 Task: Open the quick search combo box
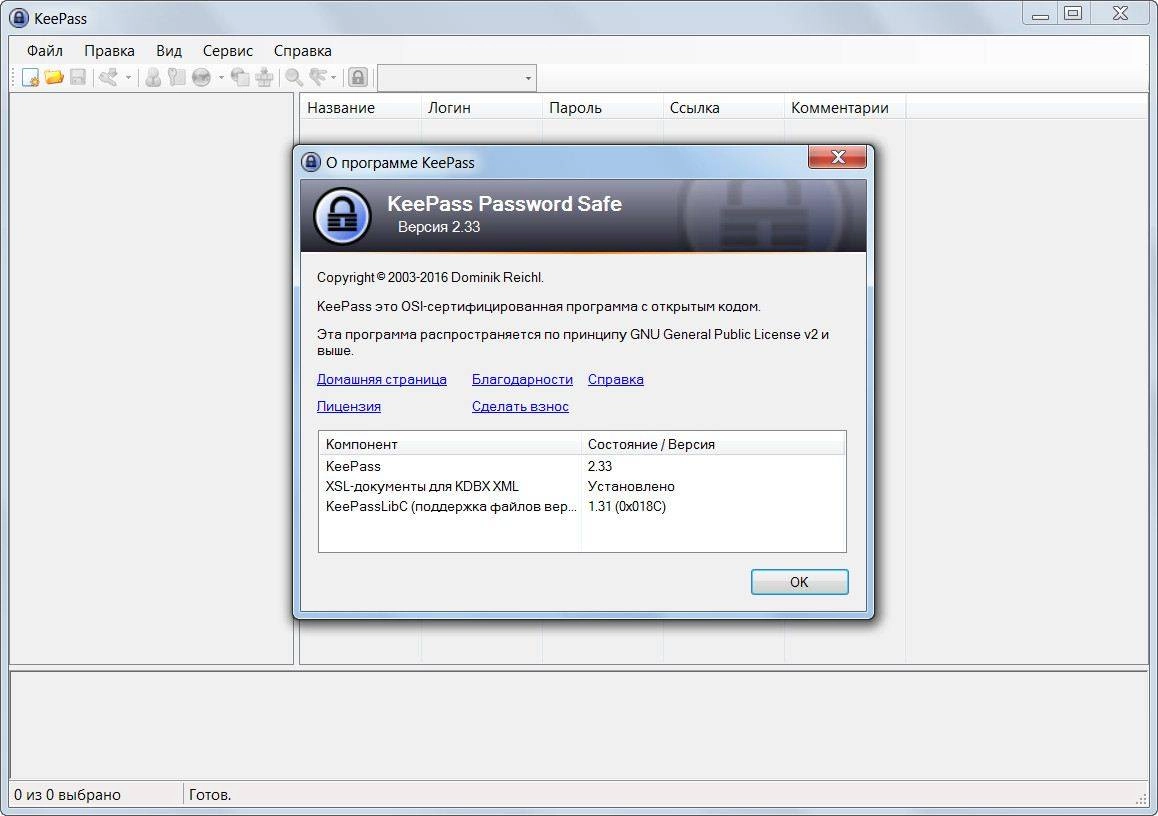point(456,78)
